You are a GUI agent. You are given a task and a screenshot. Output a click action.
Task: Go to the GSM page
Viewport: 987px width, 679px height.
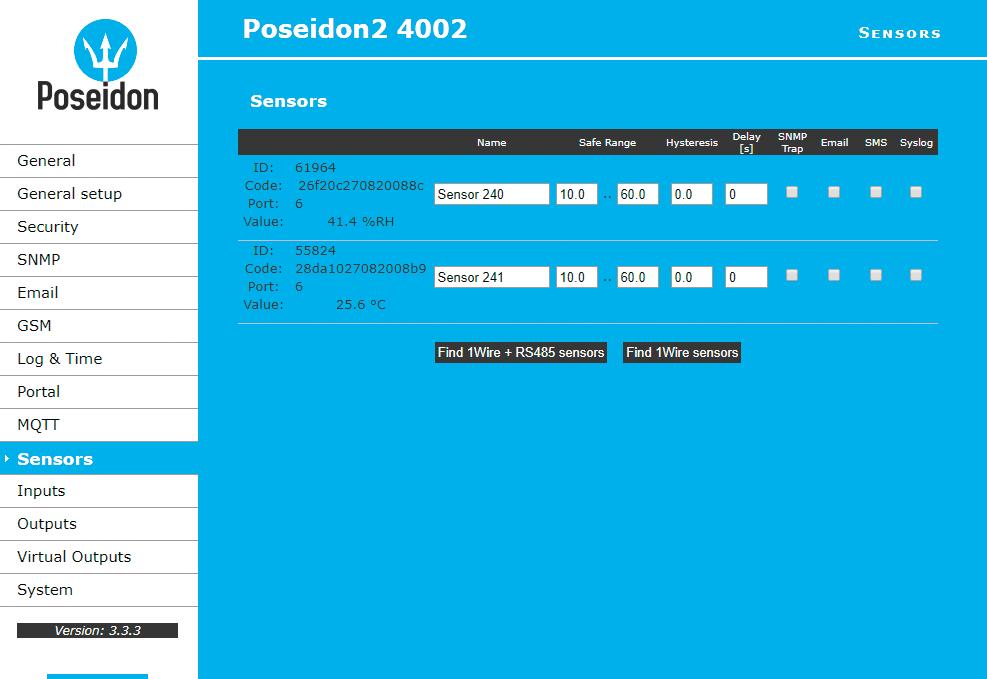coord(99,326)
